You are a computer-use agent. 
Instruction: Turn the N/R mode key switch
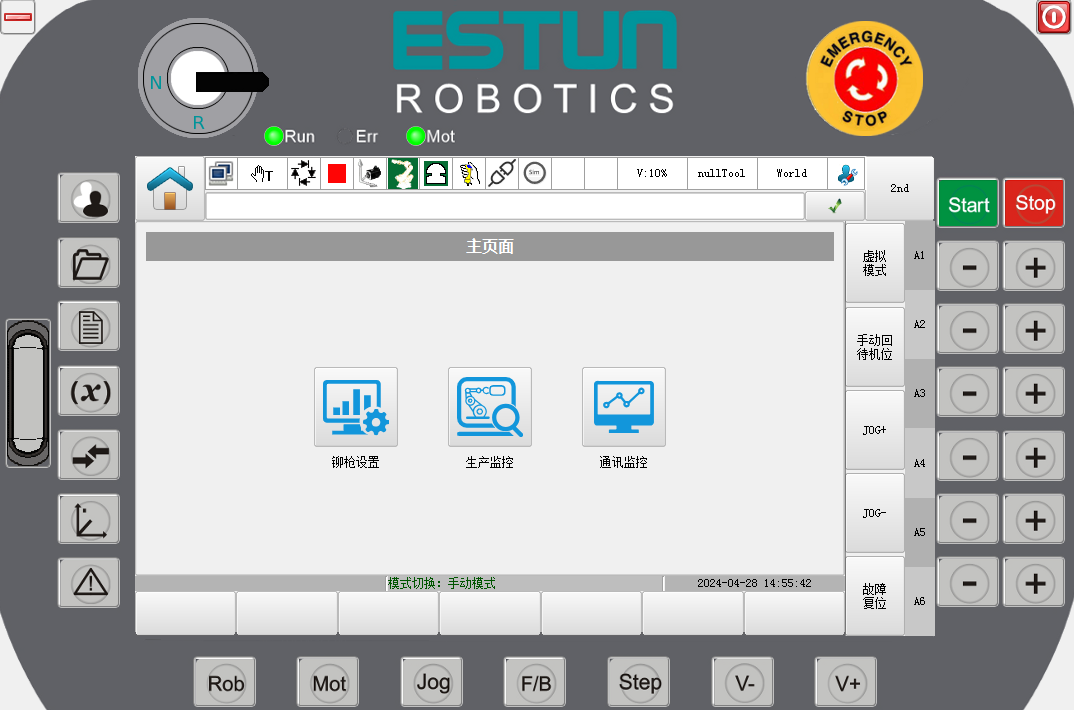click(x=199, y=79)
